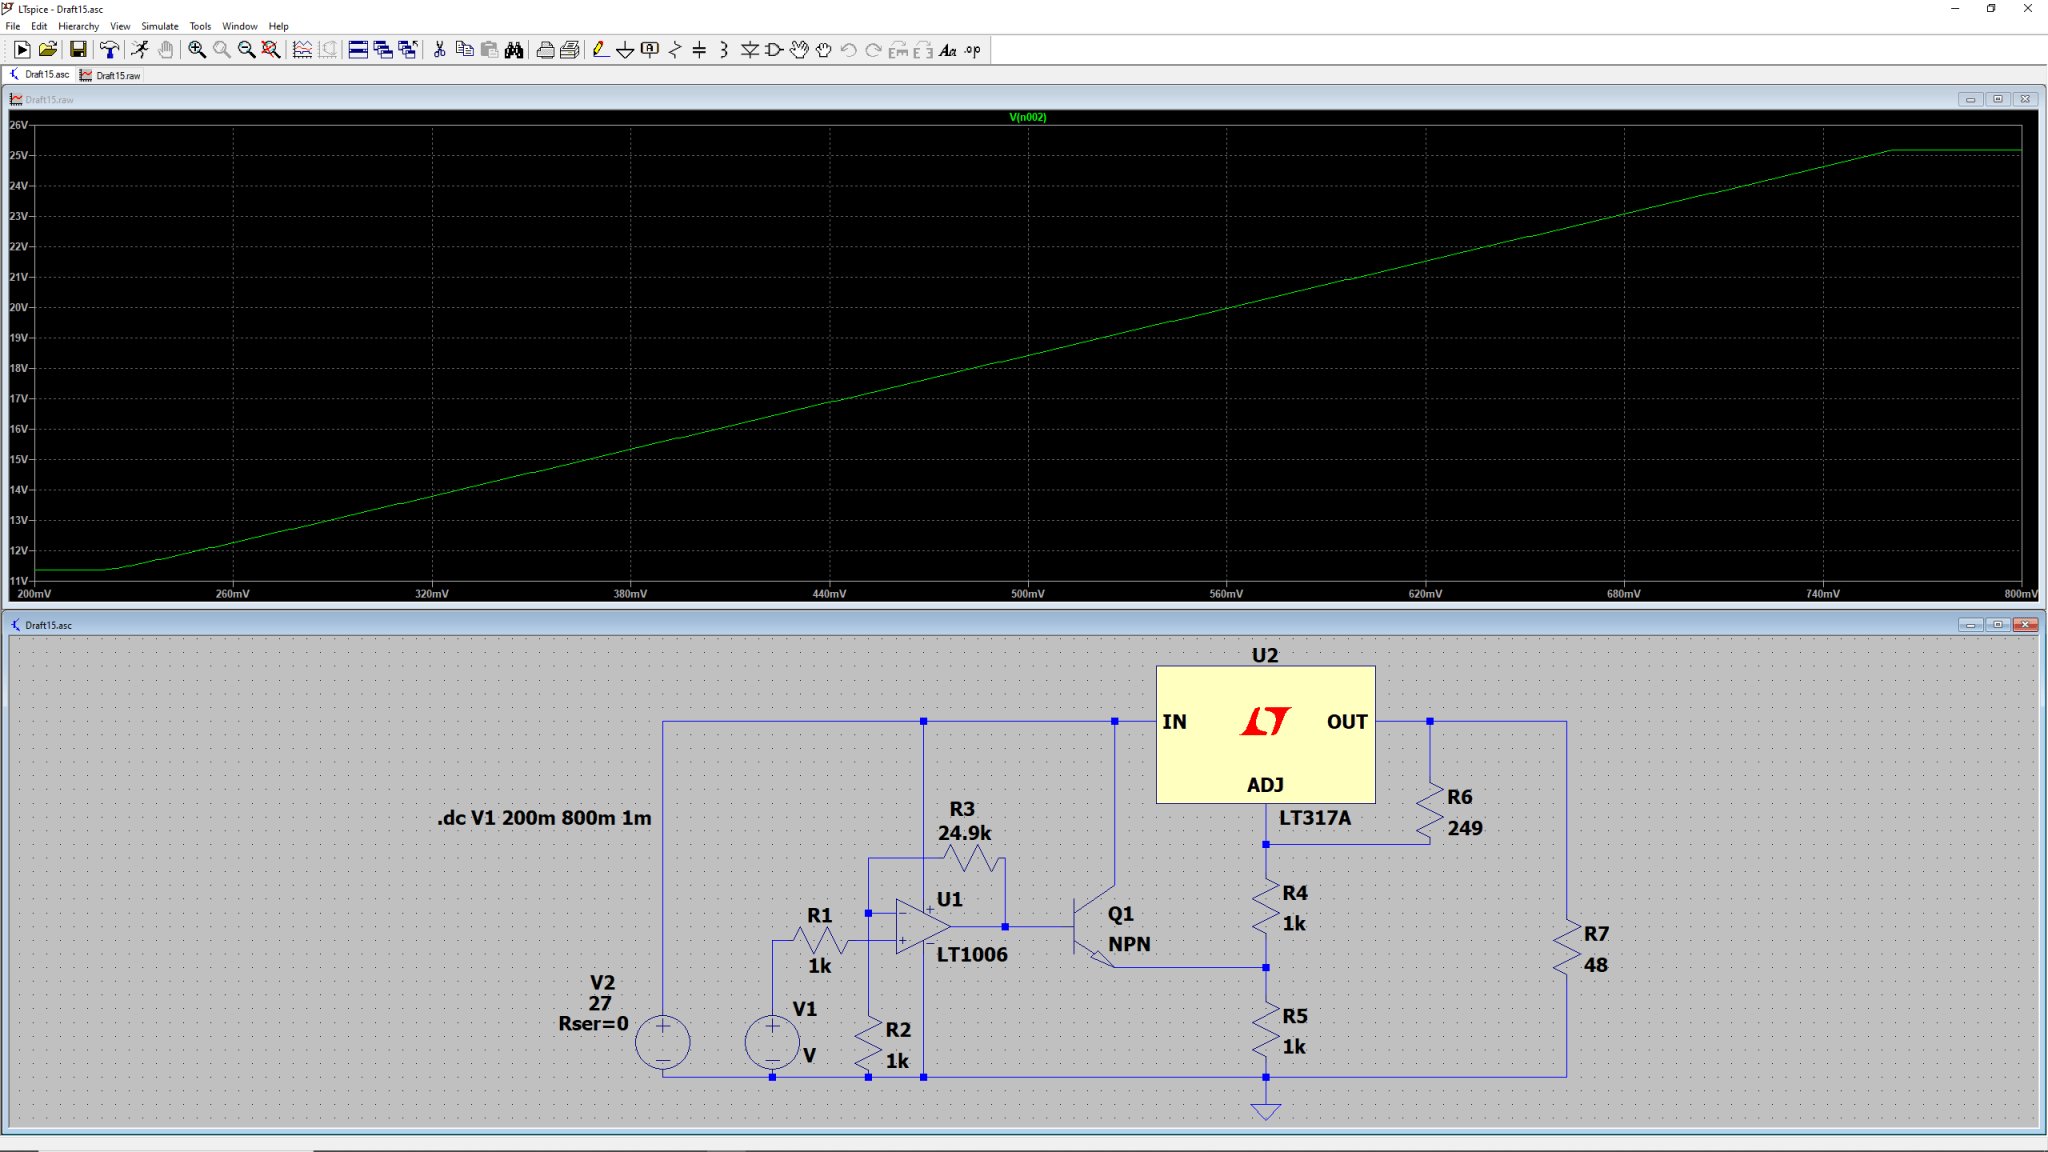Open the Control Panel hammer icon
2048x1152 pixels.
pyautogui.click(x=109, y=50)
